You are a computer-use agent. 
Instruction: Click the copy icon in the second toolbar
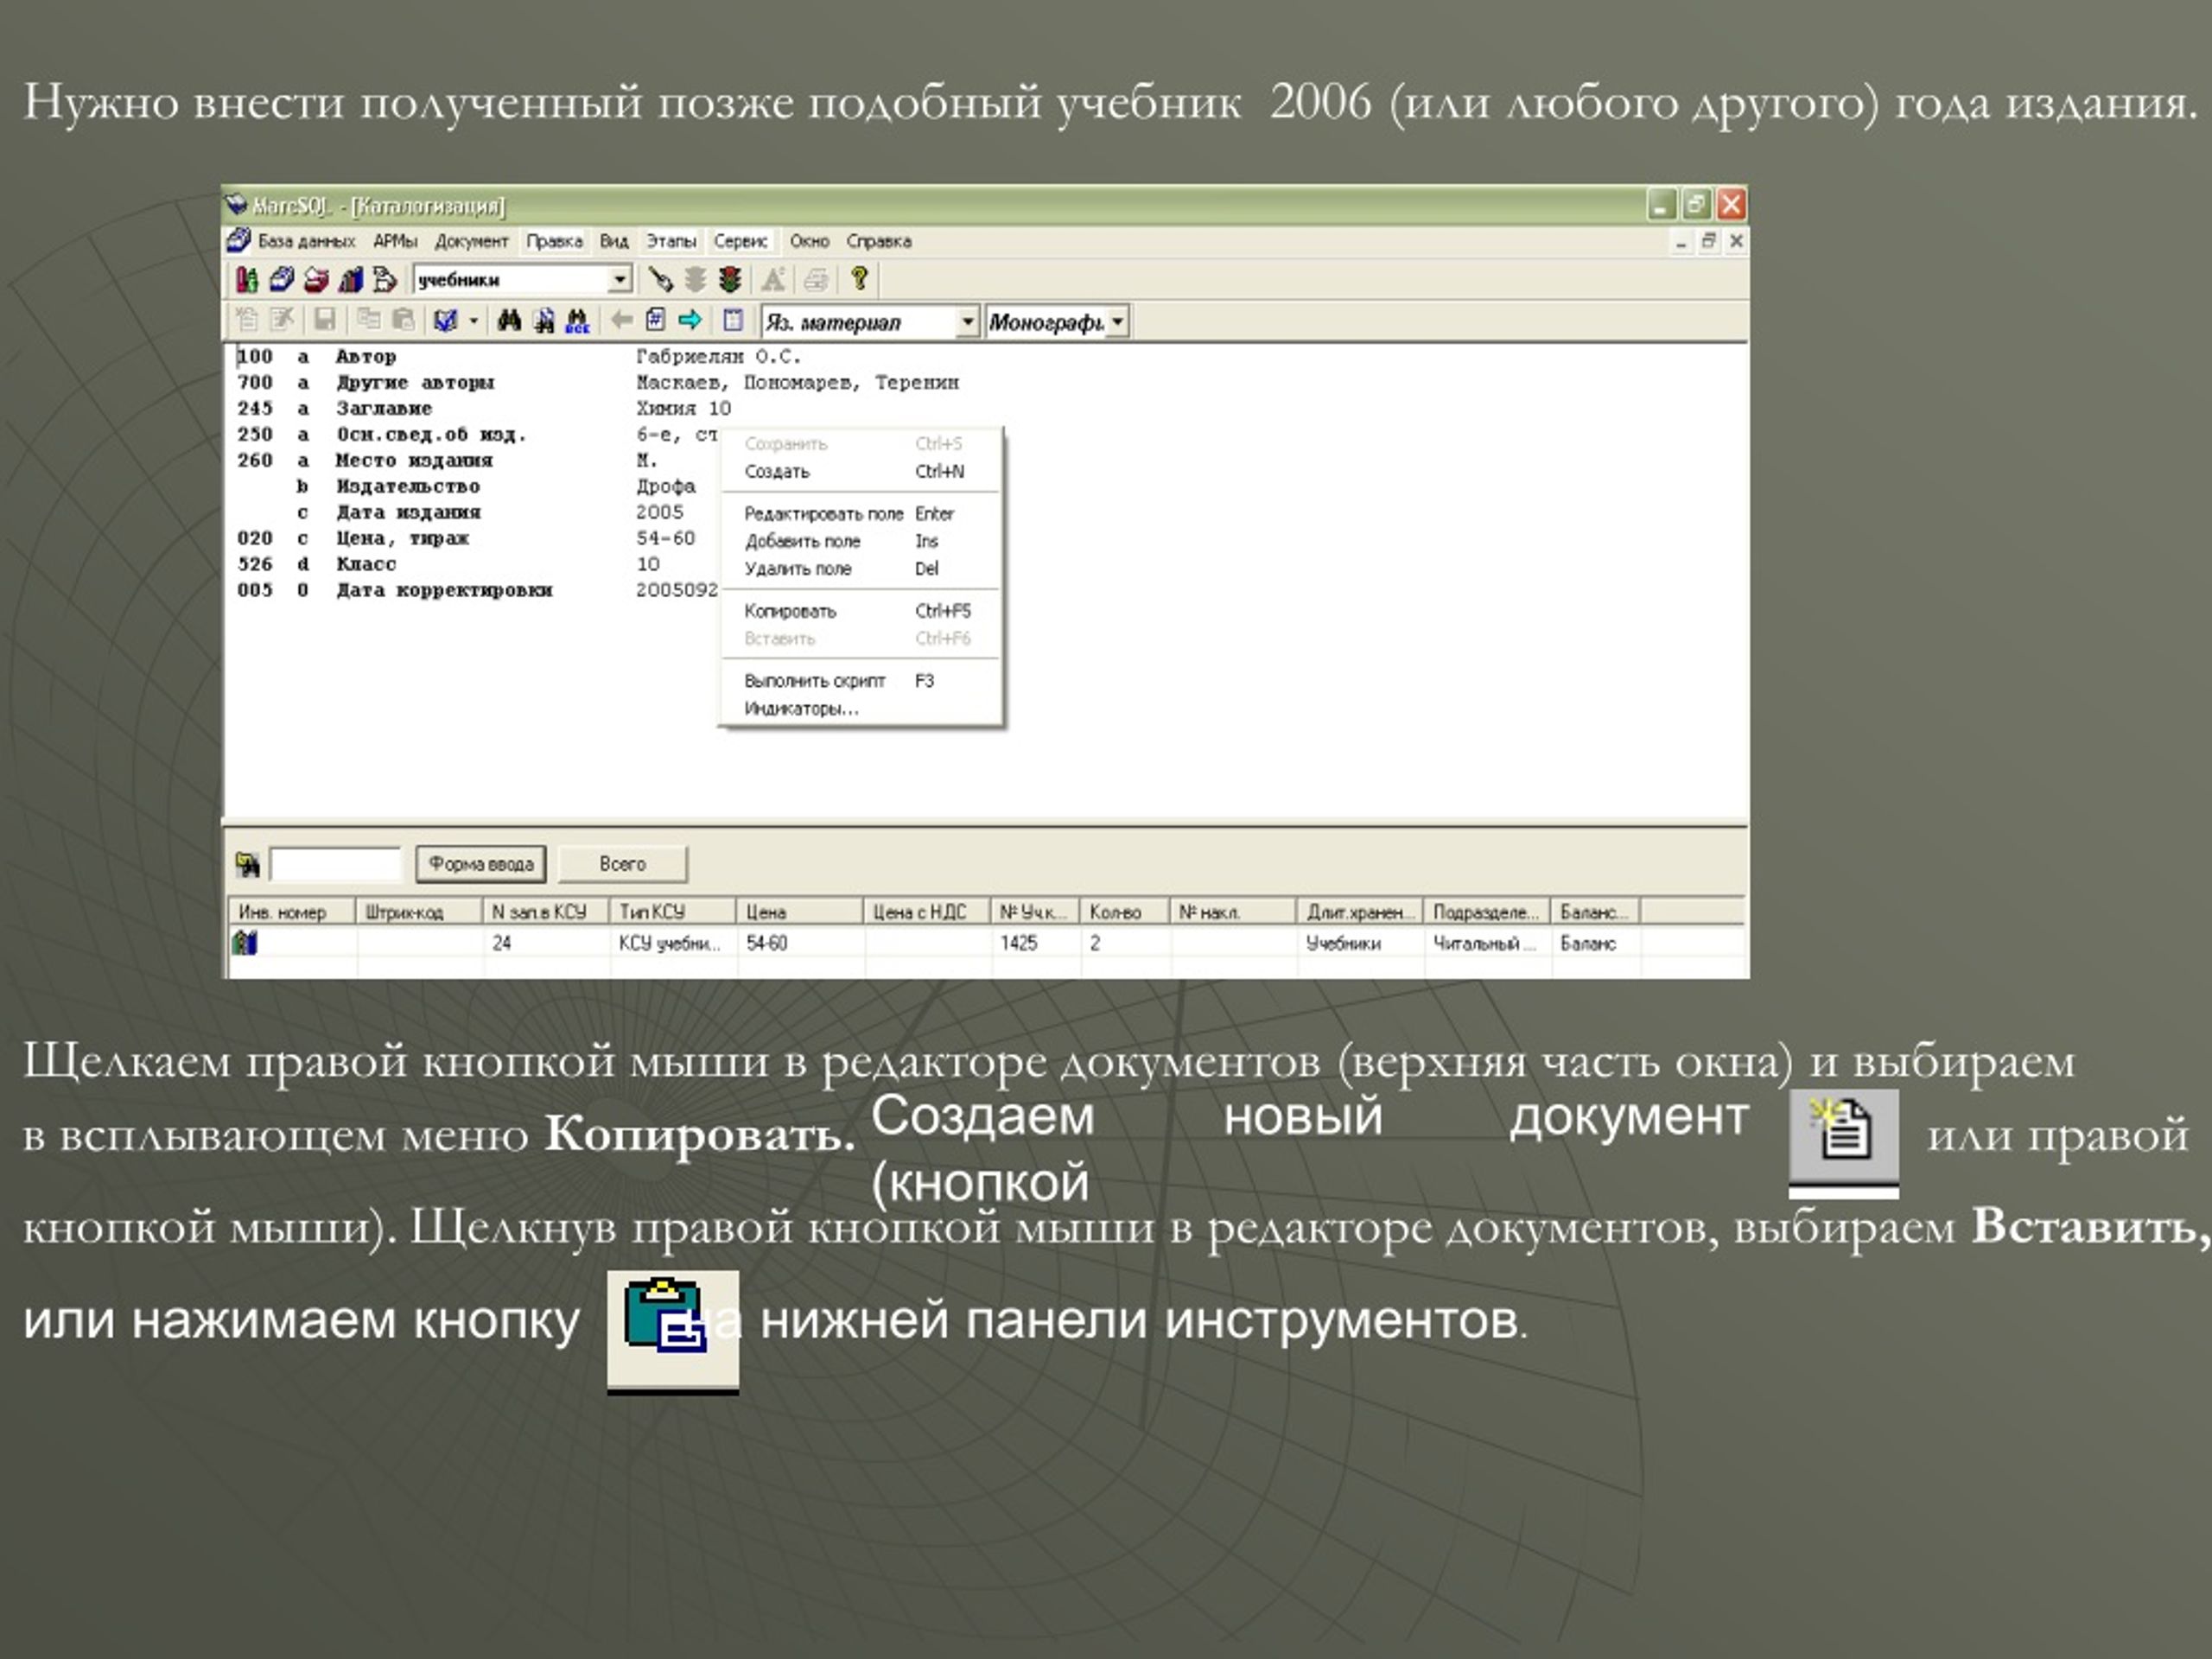click(369, 320)
